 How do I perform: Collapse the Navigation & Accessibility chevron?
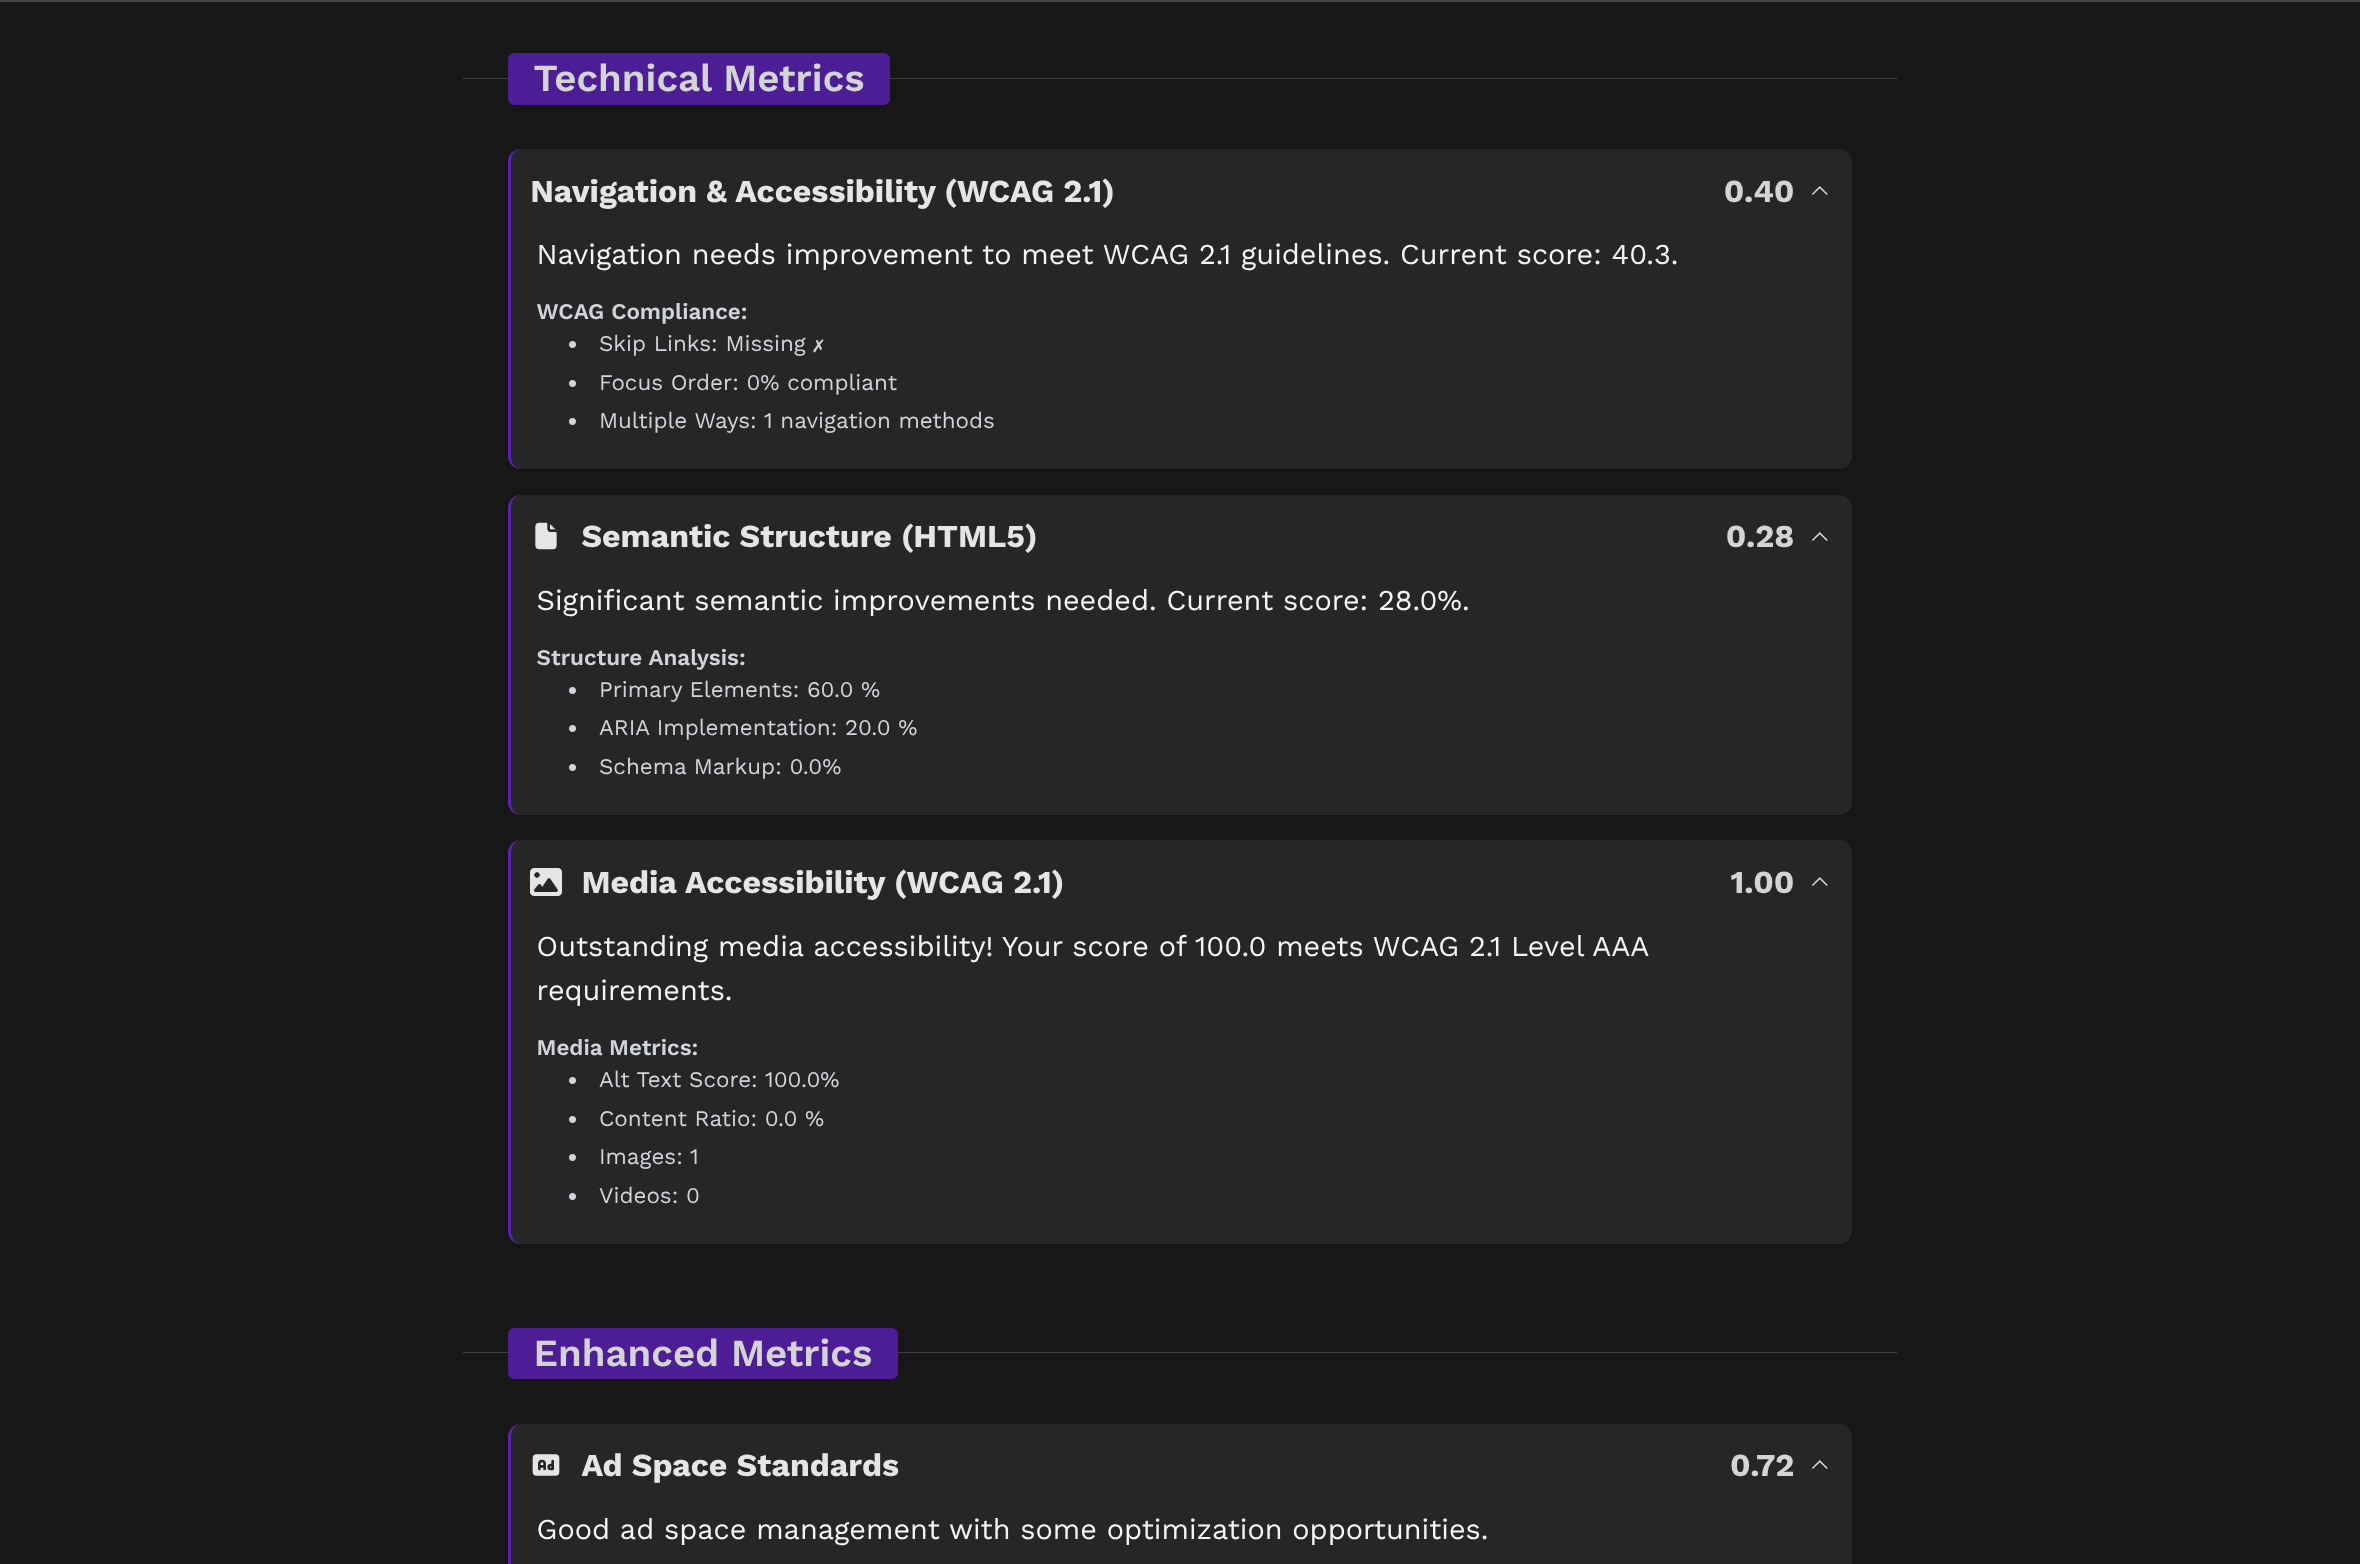point(1820,191)
